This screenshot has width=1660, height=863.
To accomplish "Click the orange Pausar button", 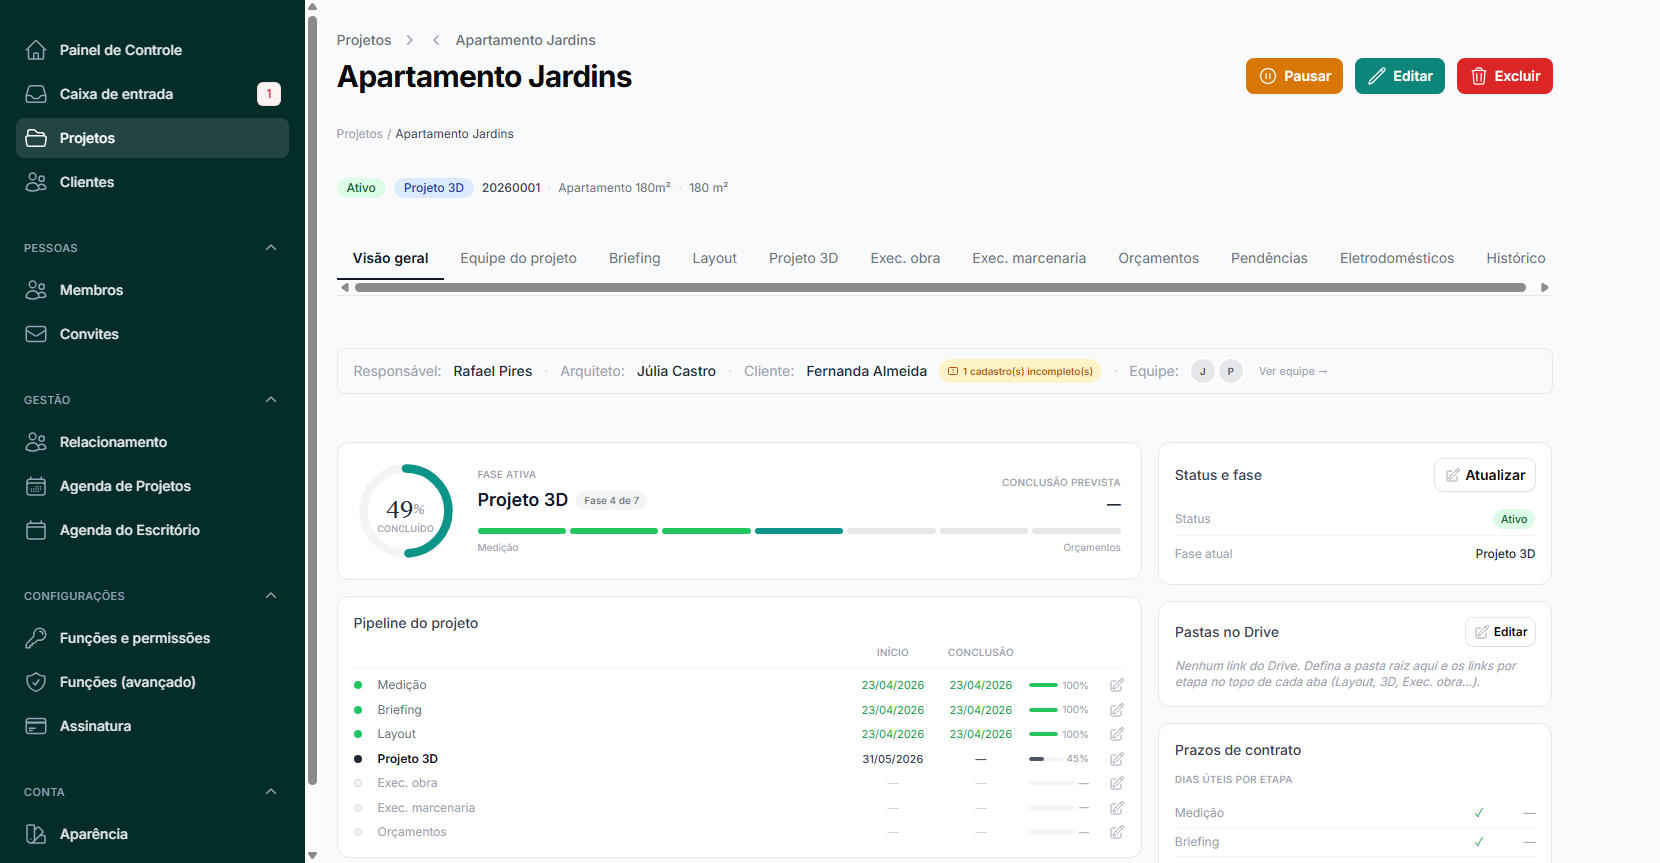I will (1294, 76).
